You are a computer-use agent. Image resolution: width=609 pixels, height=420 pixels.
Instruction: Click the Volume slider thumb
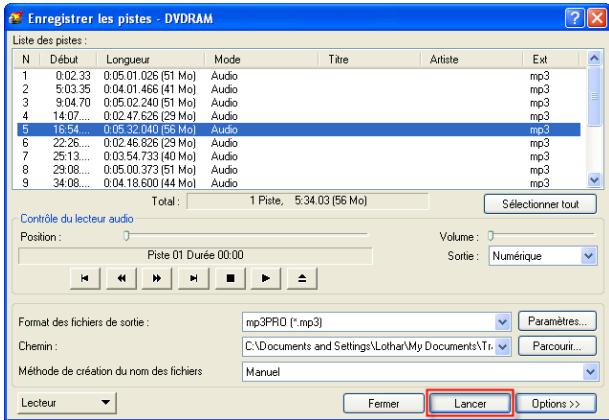point(491,235)
